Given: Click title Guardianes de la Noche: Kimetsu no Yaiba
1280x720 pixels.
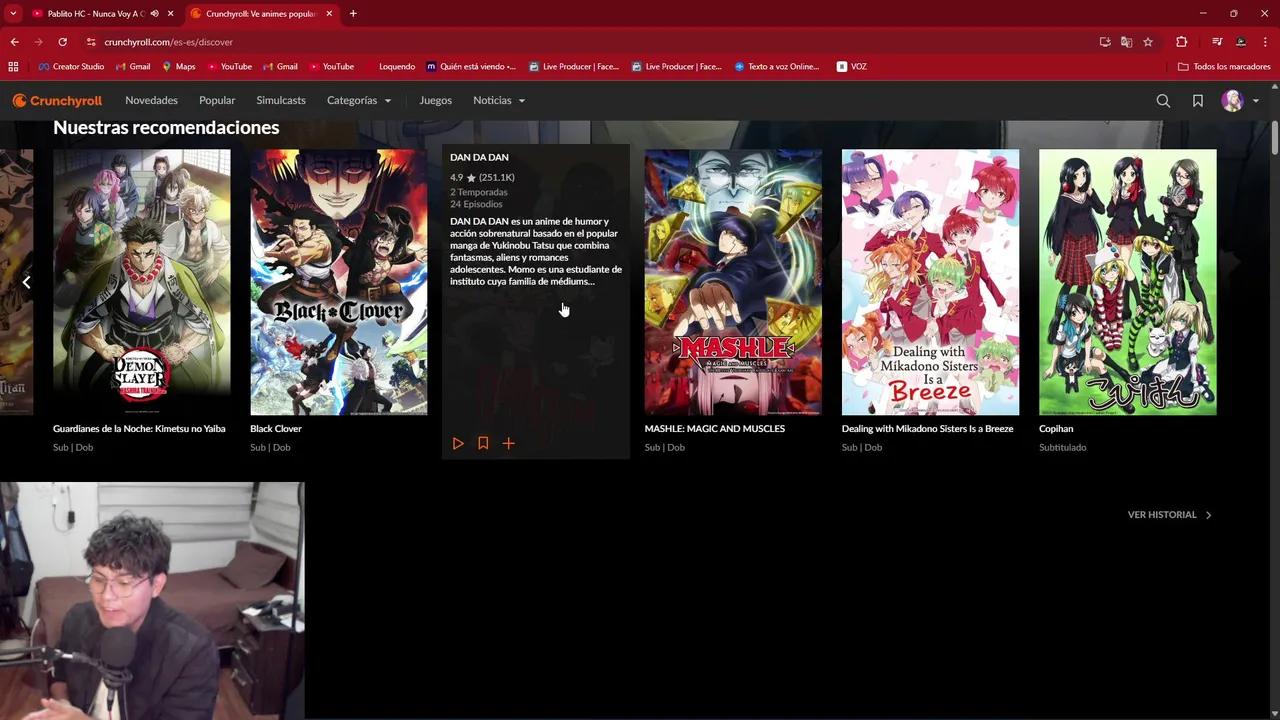Looking at the screenshot, I should (x=139, y=428).
